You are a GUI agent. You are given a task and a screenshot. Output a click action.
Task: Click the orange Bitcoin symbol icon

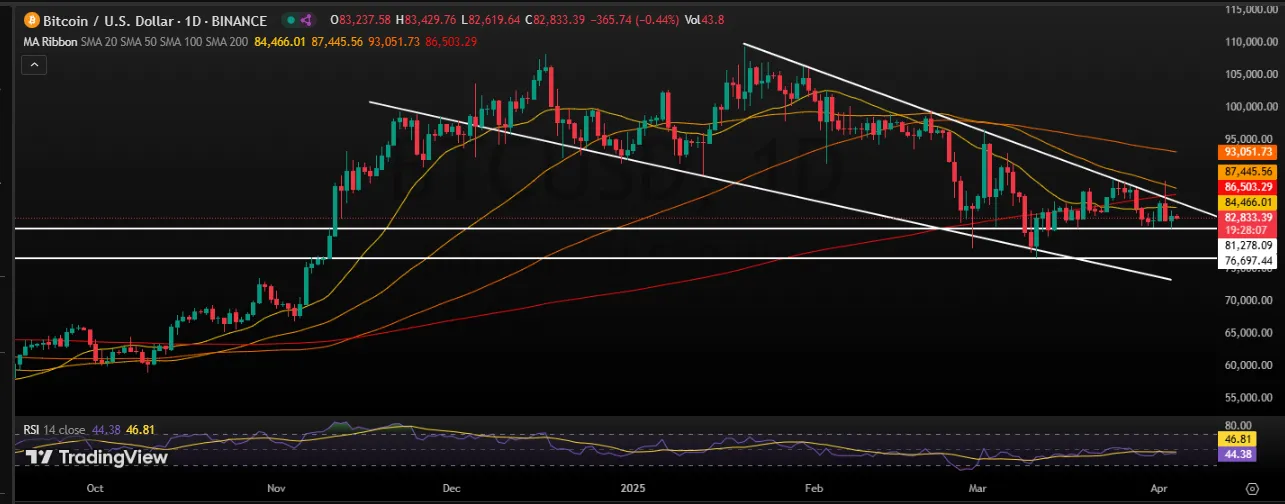tap(31, 20)
